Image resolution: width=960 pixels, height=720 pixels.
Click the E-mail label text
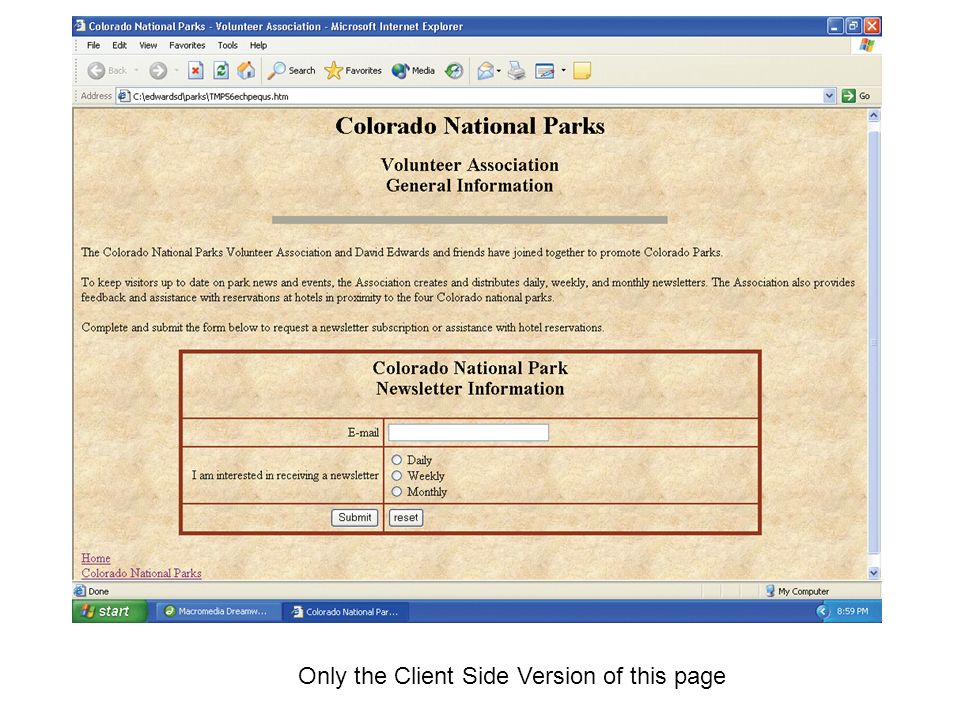tap(363, 433)
